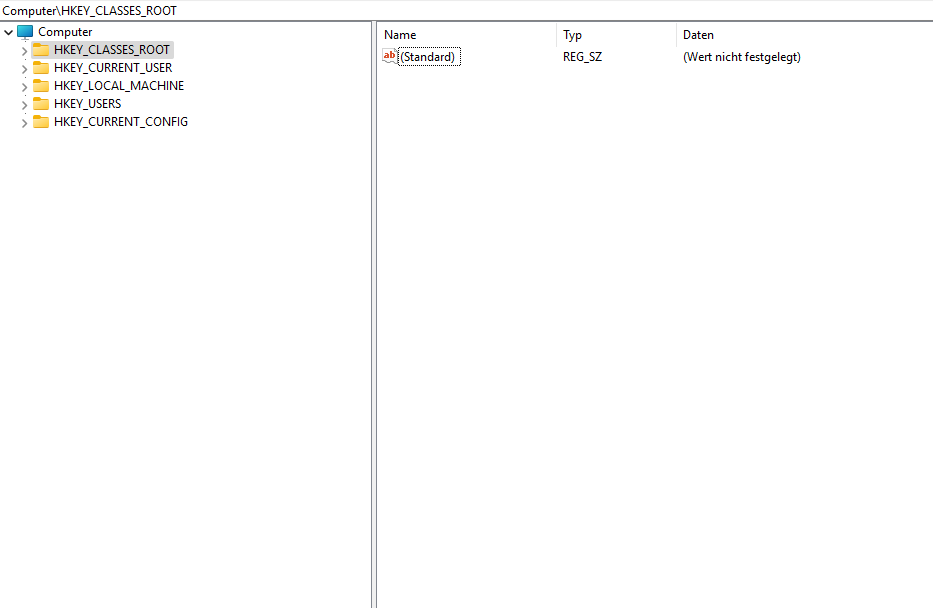
Task: Expand the HKEY_CLASSES_ROOT key
Action: point(24,50)
